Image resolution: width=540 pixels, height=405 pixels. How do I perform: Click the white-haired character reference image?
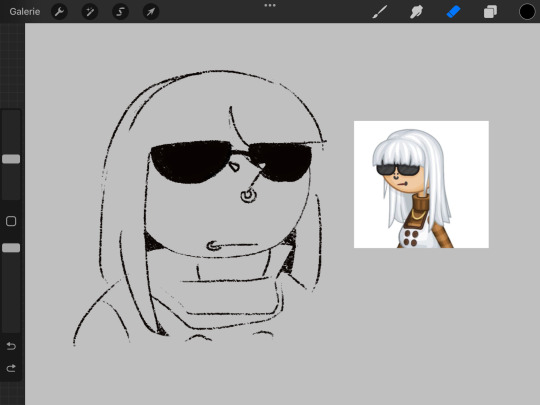tap(421, 184)
